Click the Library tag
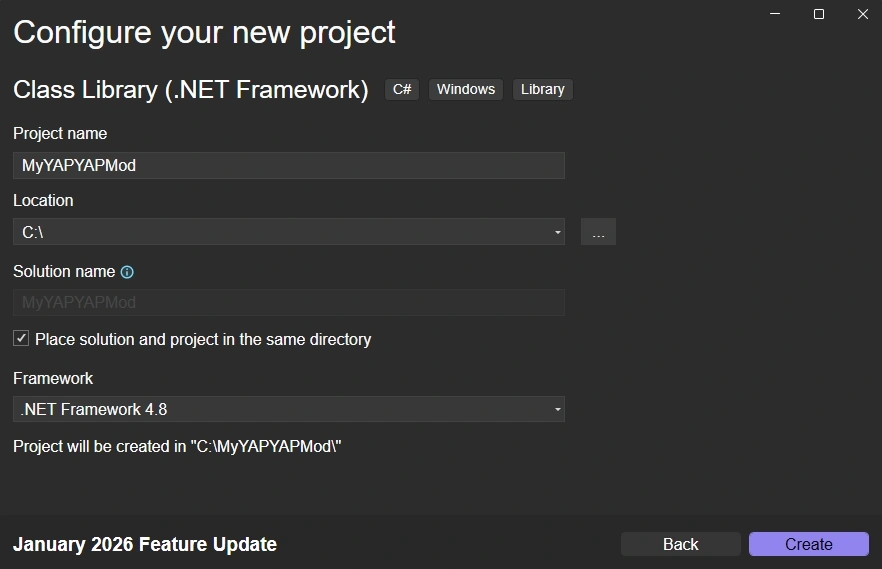Screen dimensions: 882x569 point(542,89)
